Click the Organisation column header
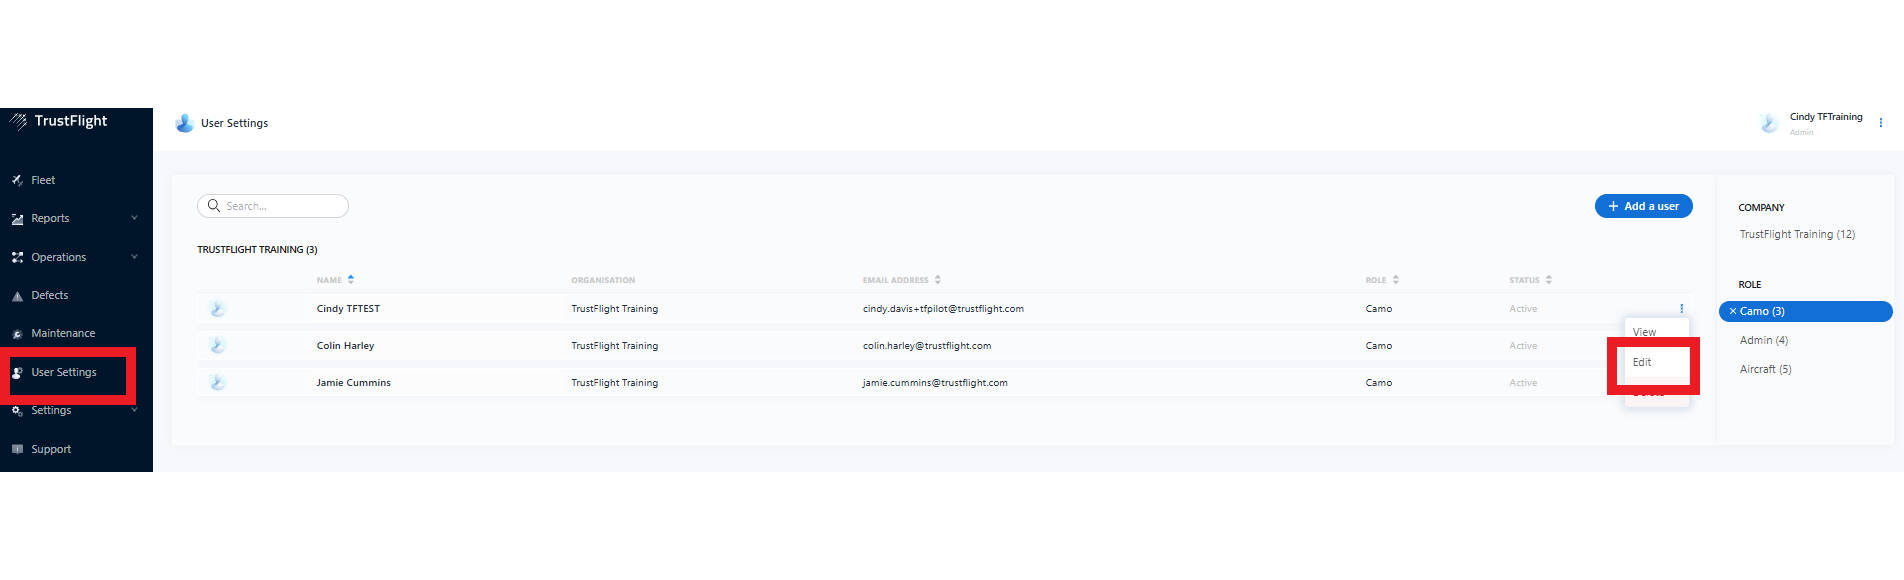 (x=603, y=280)
